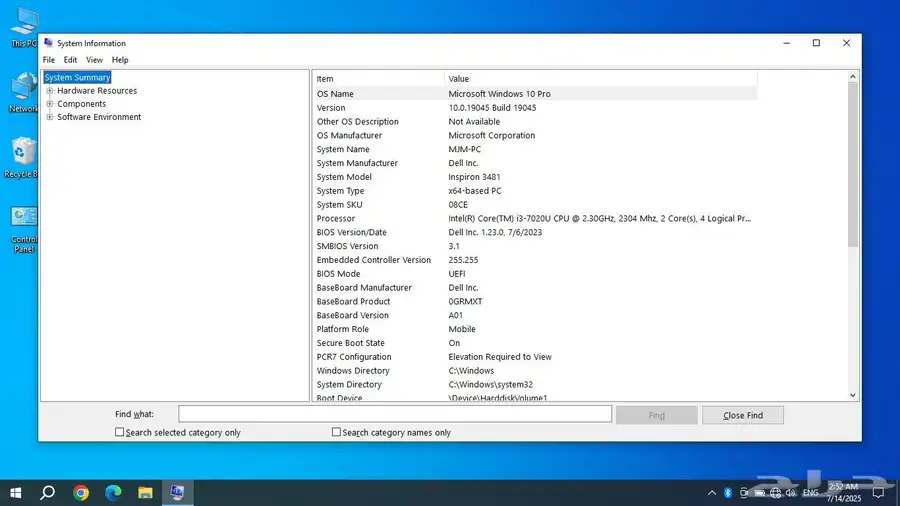Select the Secure Boot State row
This screenshot has height=506, width=900.
click(x=535, y=343)
